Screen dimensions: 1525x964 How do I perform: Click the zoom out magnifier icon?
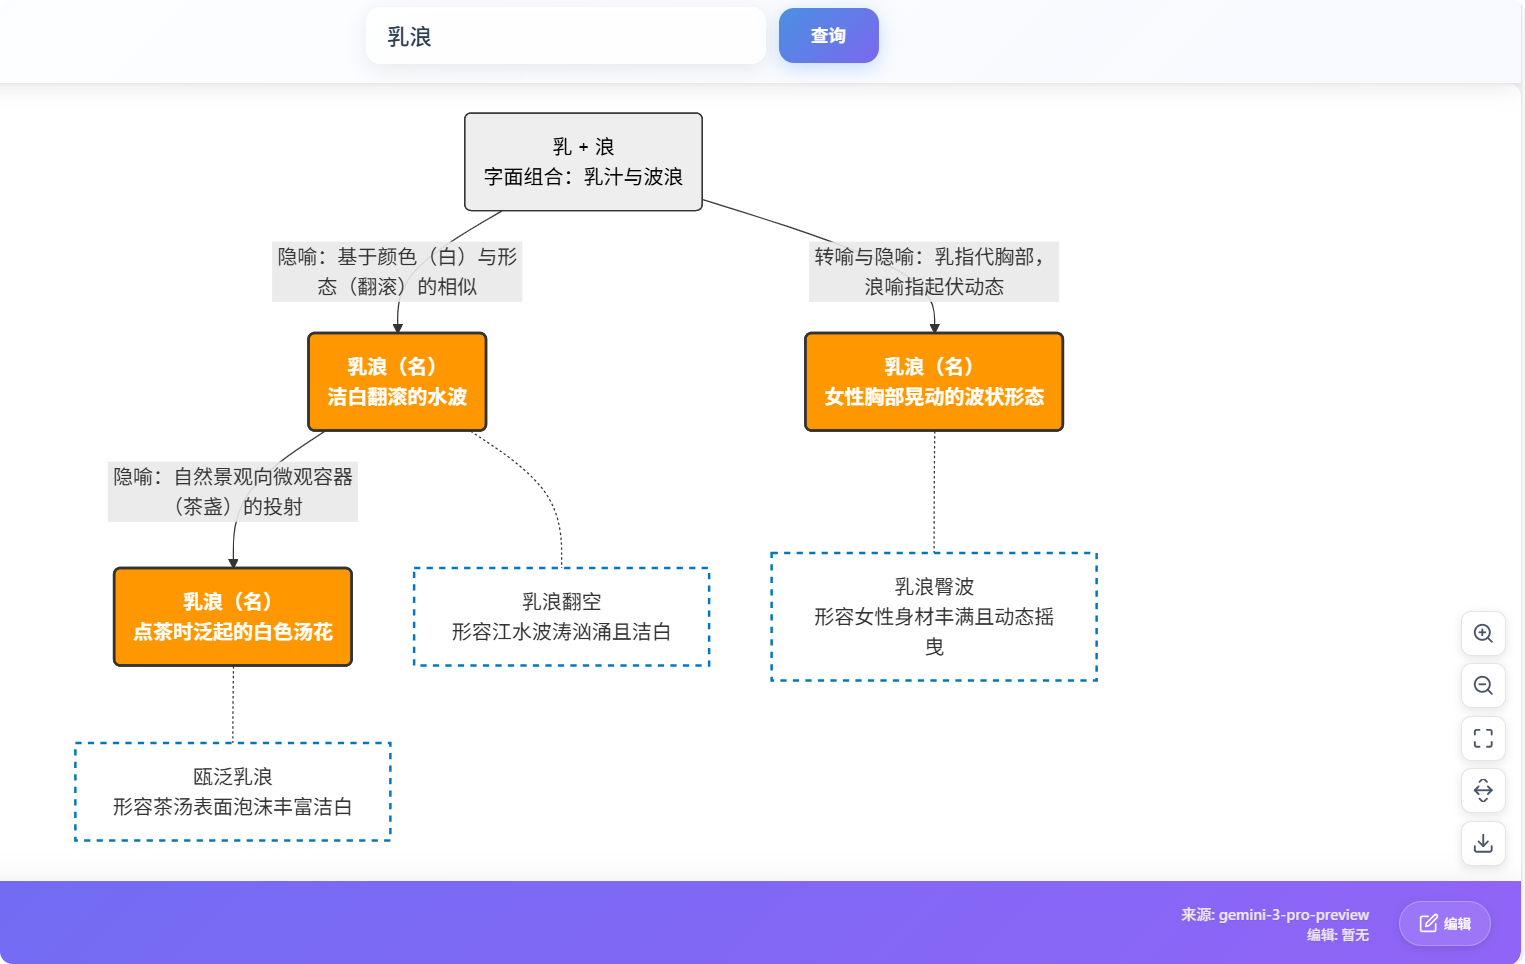pos(1483,686)
